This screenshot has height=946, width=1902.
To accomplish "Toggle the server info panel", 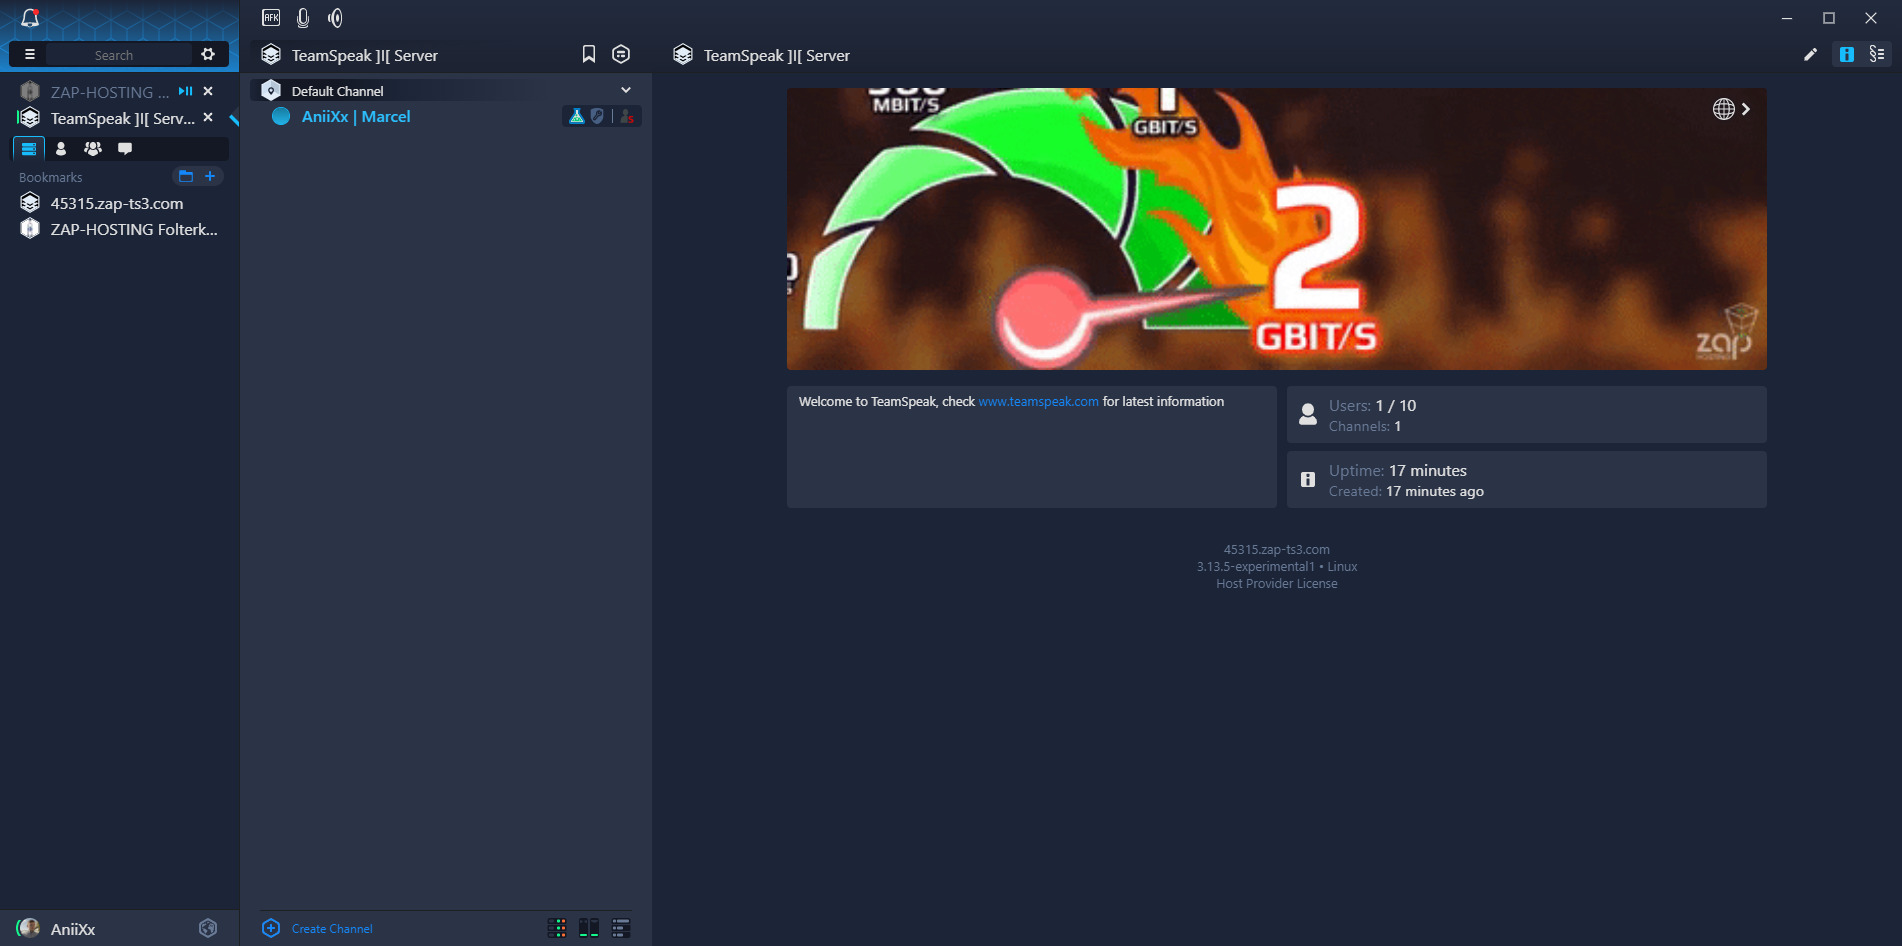I will pos(1846,54).
